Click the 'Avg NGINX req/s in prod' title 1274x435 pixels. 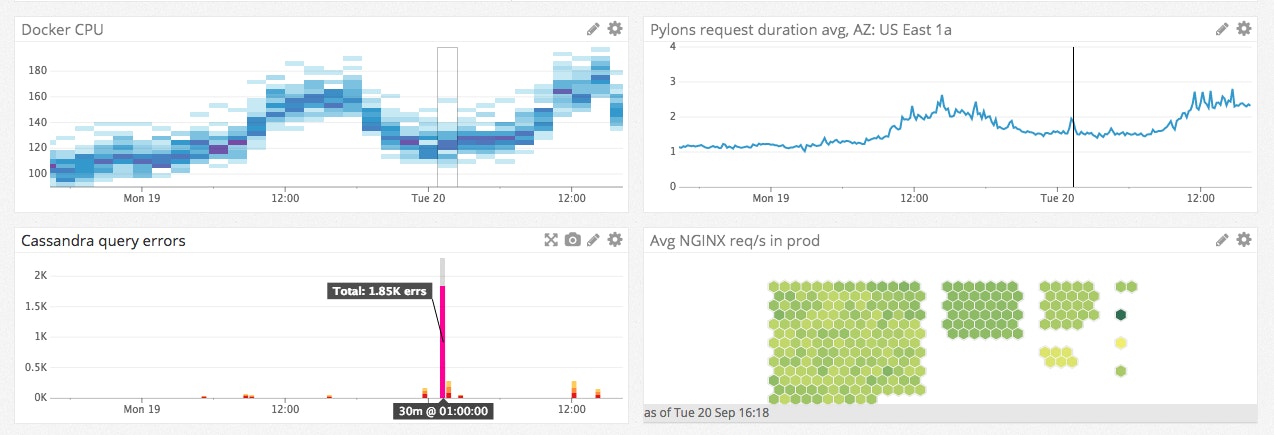point(735,241)
